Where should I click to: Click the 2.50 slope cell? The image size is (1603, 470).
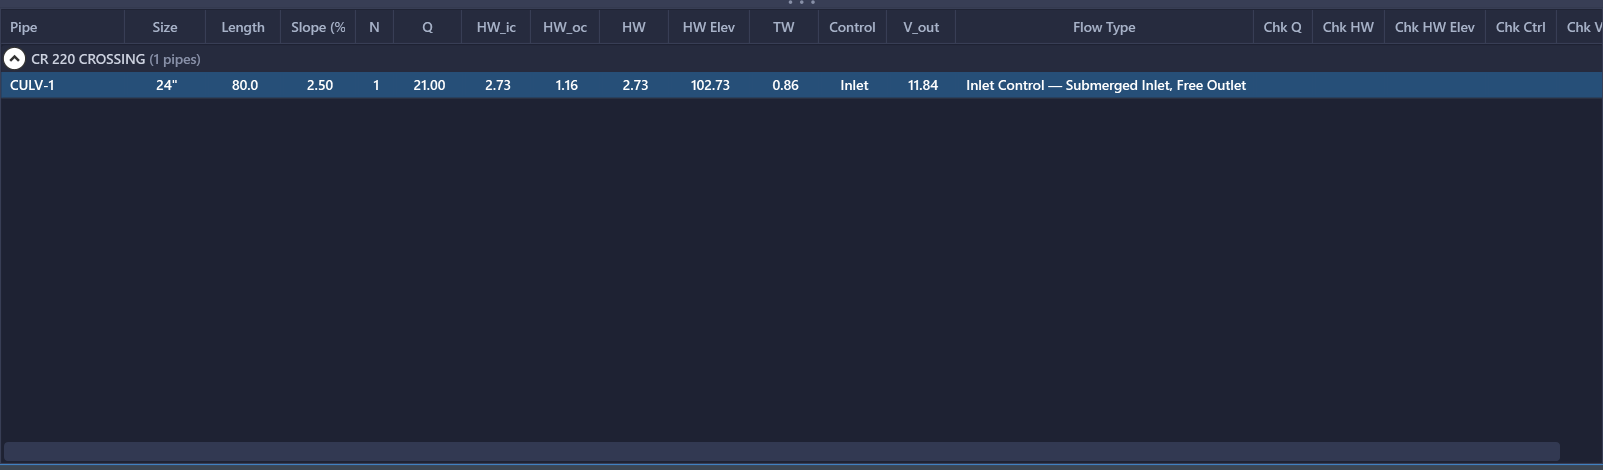click(x=320, y=85)
